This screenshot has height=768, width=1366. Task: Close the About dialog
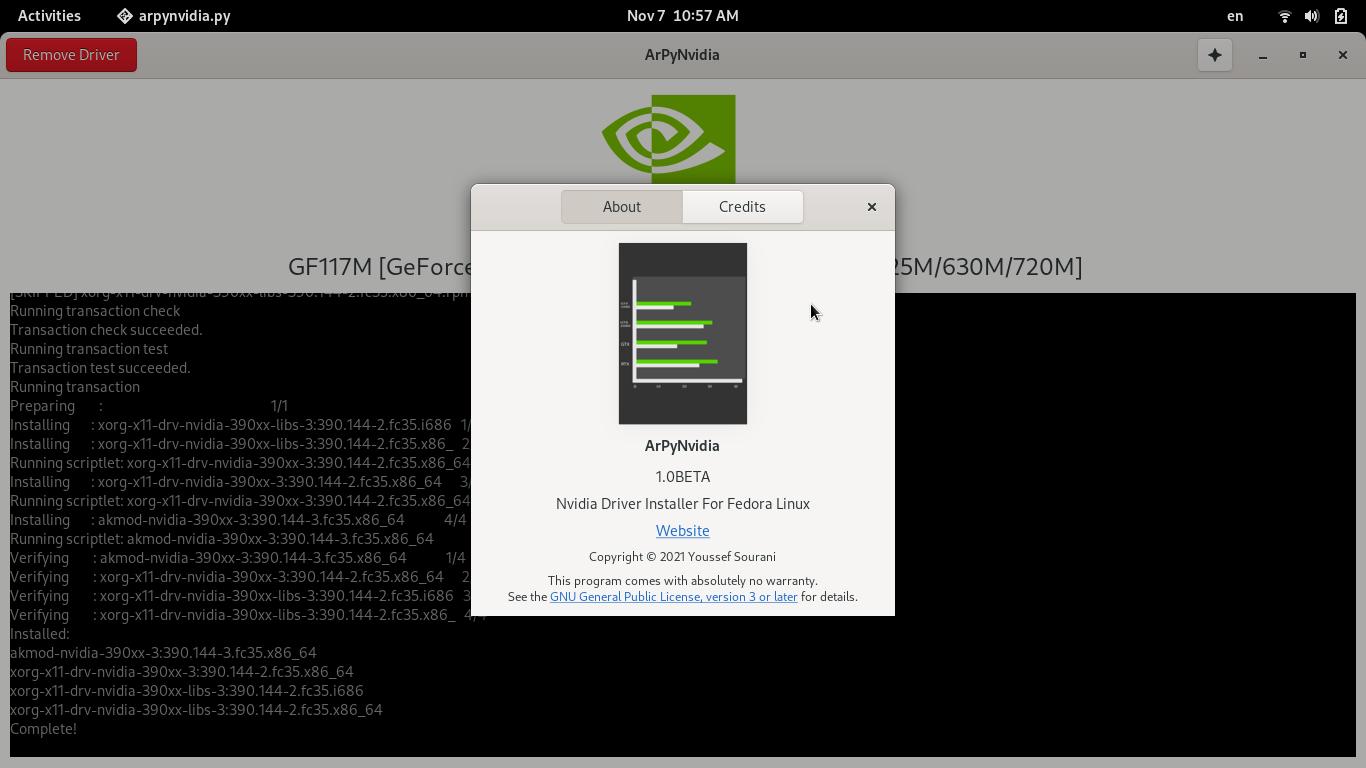tap(871, 207)
